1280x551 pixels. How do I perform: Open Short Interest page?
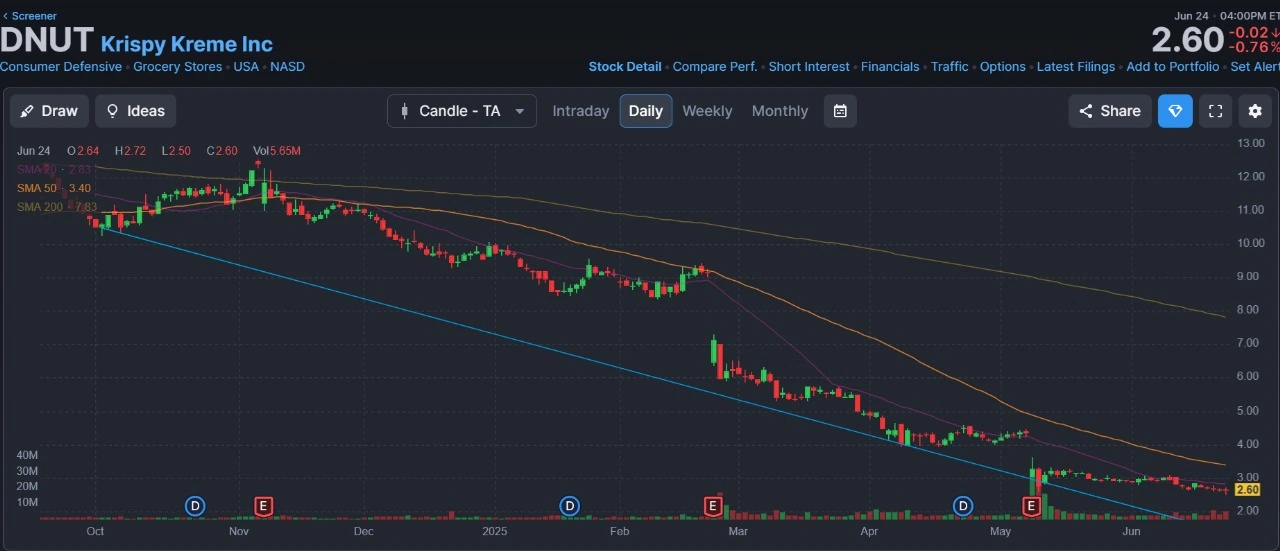(x=809, y=67)
